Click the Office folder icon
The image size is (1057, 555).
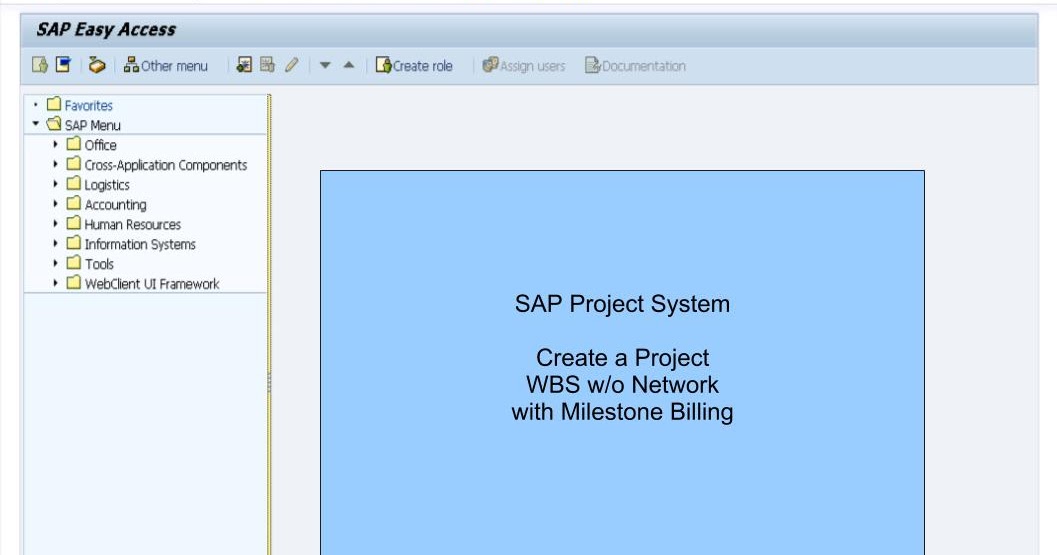coord(73,144)
